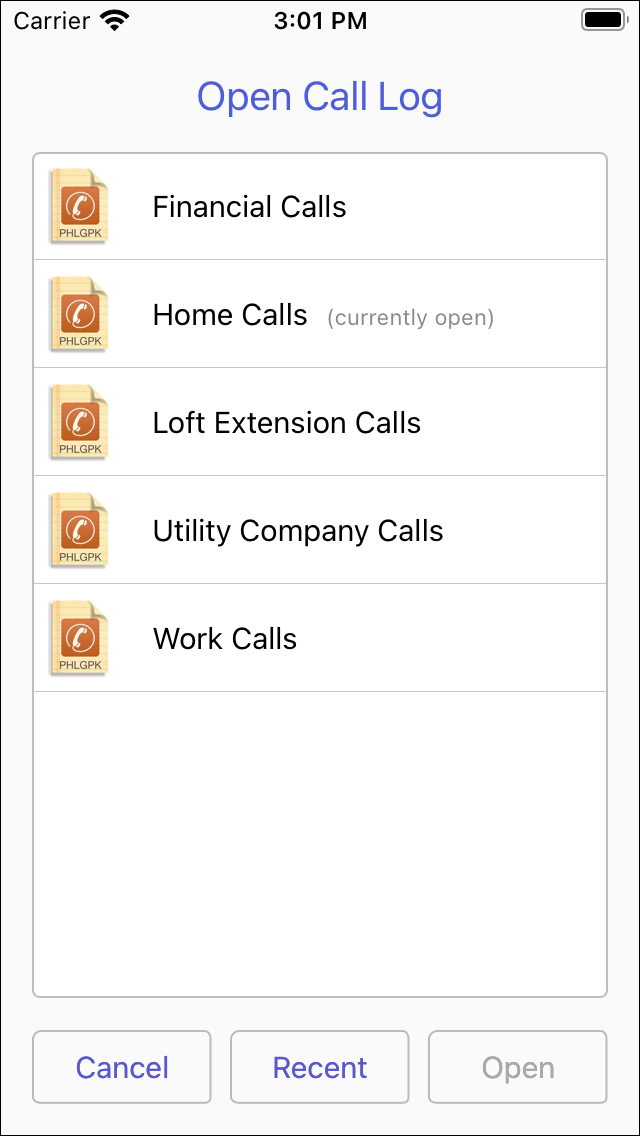640x1136 pixels.
Task: Select the Home Calls log name
Action: pos(230,315)
